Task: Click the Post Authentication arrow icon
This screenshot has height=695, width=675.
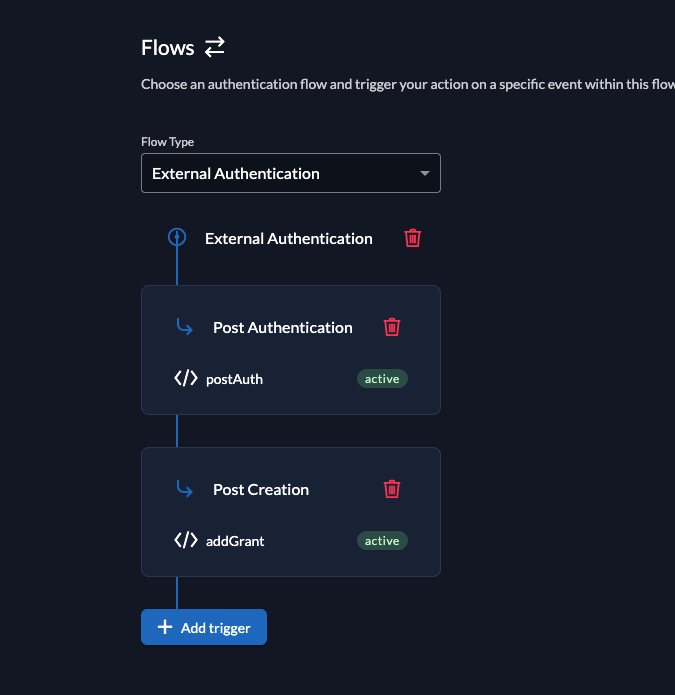Action: (x=185, y=327)
